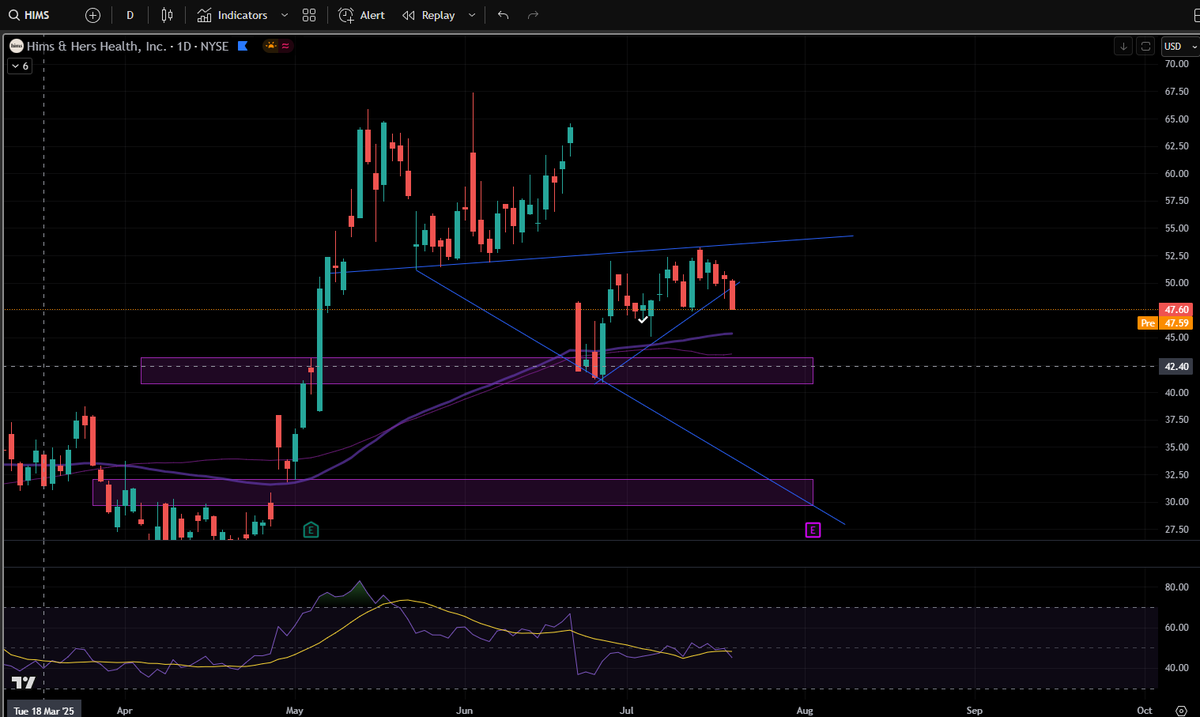
Task: Click the 70.00 price scale label
Action: click(1176, 64)
